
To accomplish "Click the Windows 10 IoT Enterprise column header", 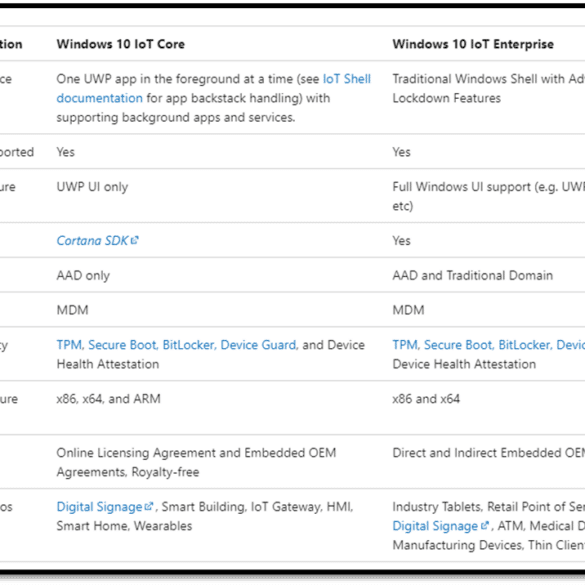I will pyautogui.click(x=473, y=44).
